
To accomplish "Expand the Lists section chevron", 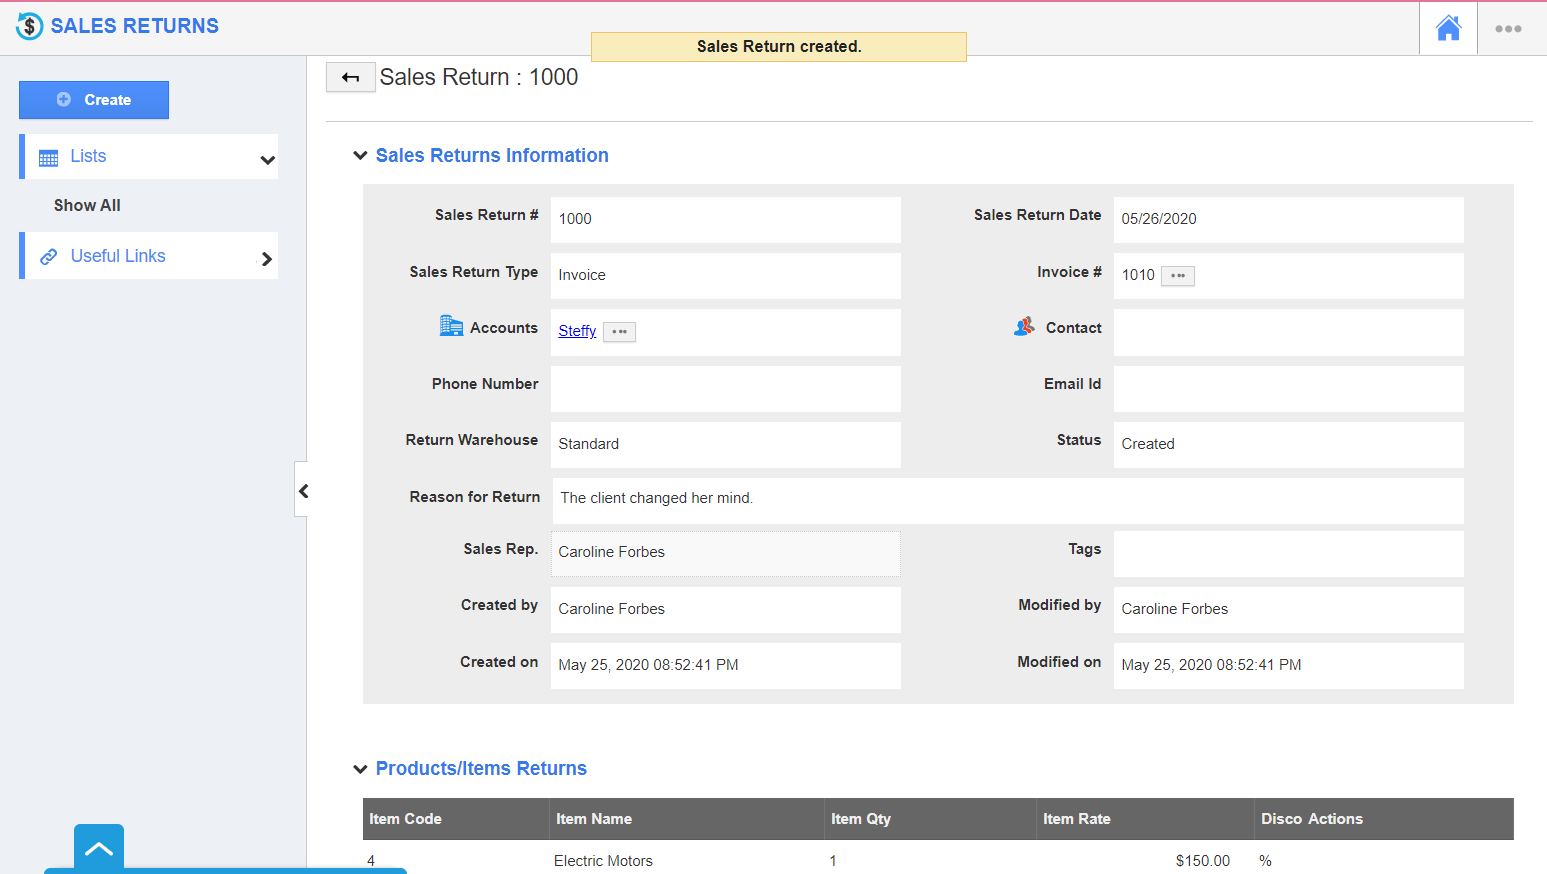I will (266, 158).
